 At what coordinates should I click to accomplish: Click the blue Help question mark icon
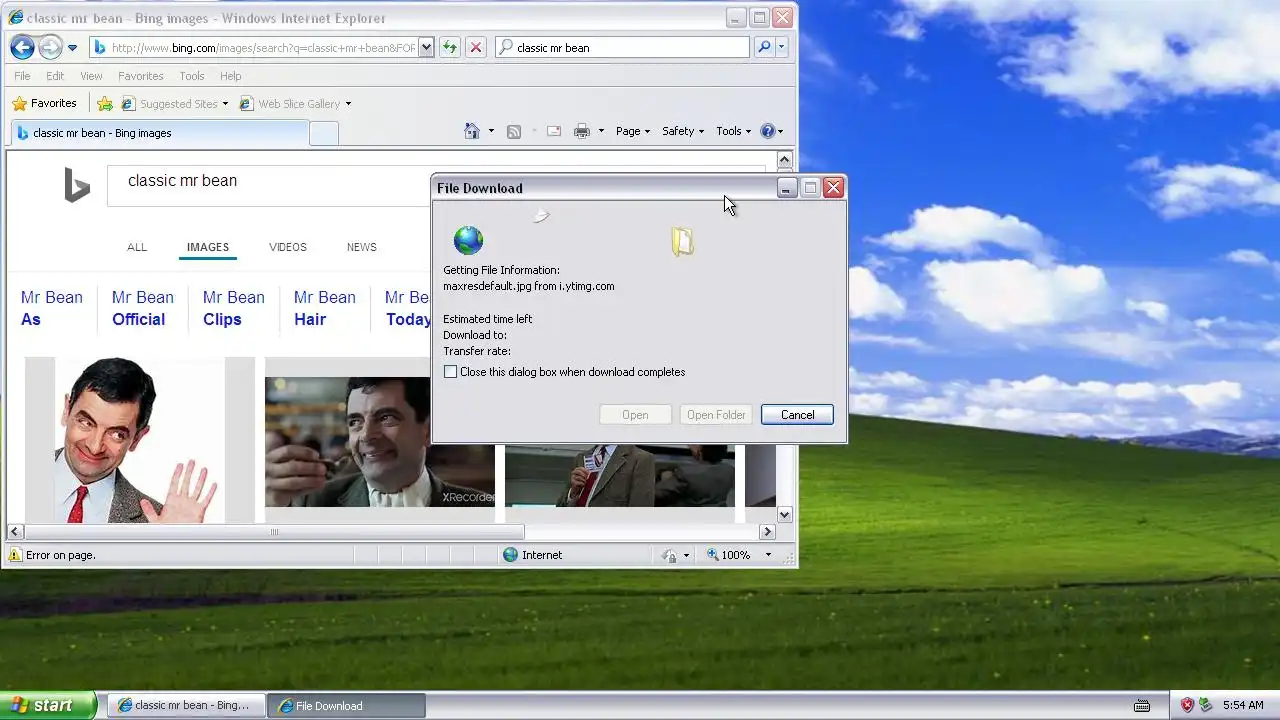[x=768, y=131]
